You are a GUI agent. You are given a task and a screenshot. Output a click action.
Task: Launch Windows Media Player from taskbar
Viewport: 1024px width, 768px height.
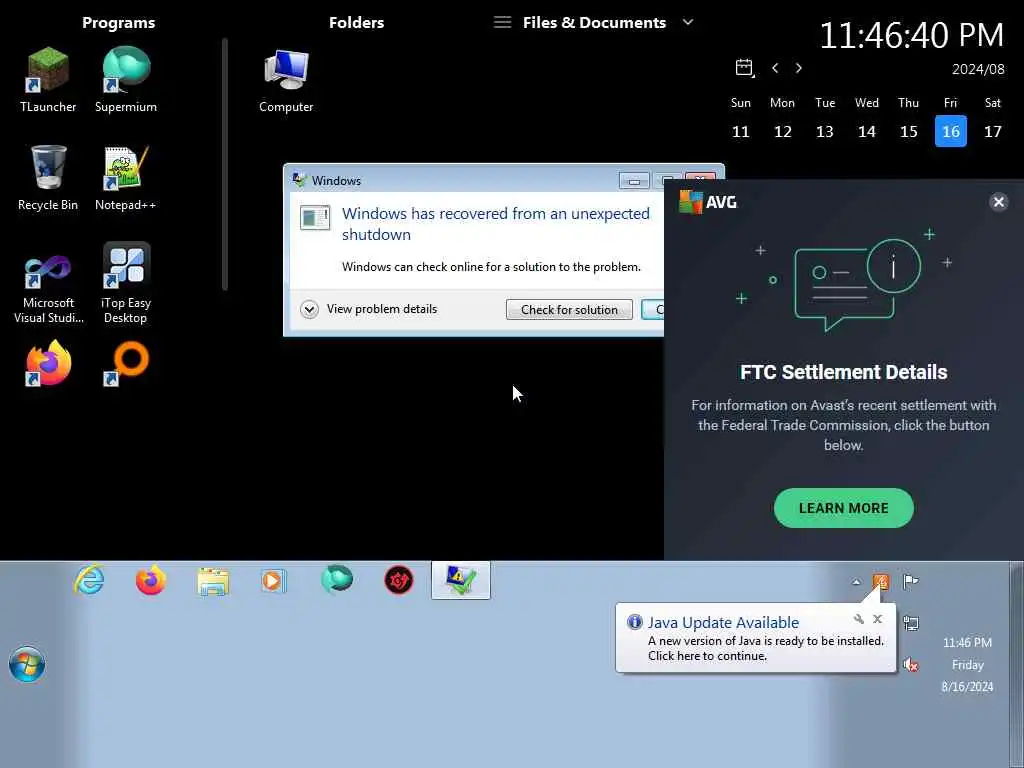274,580
